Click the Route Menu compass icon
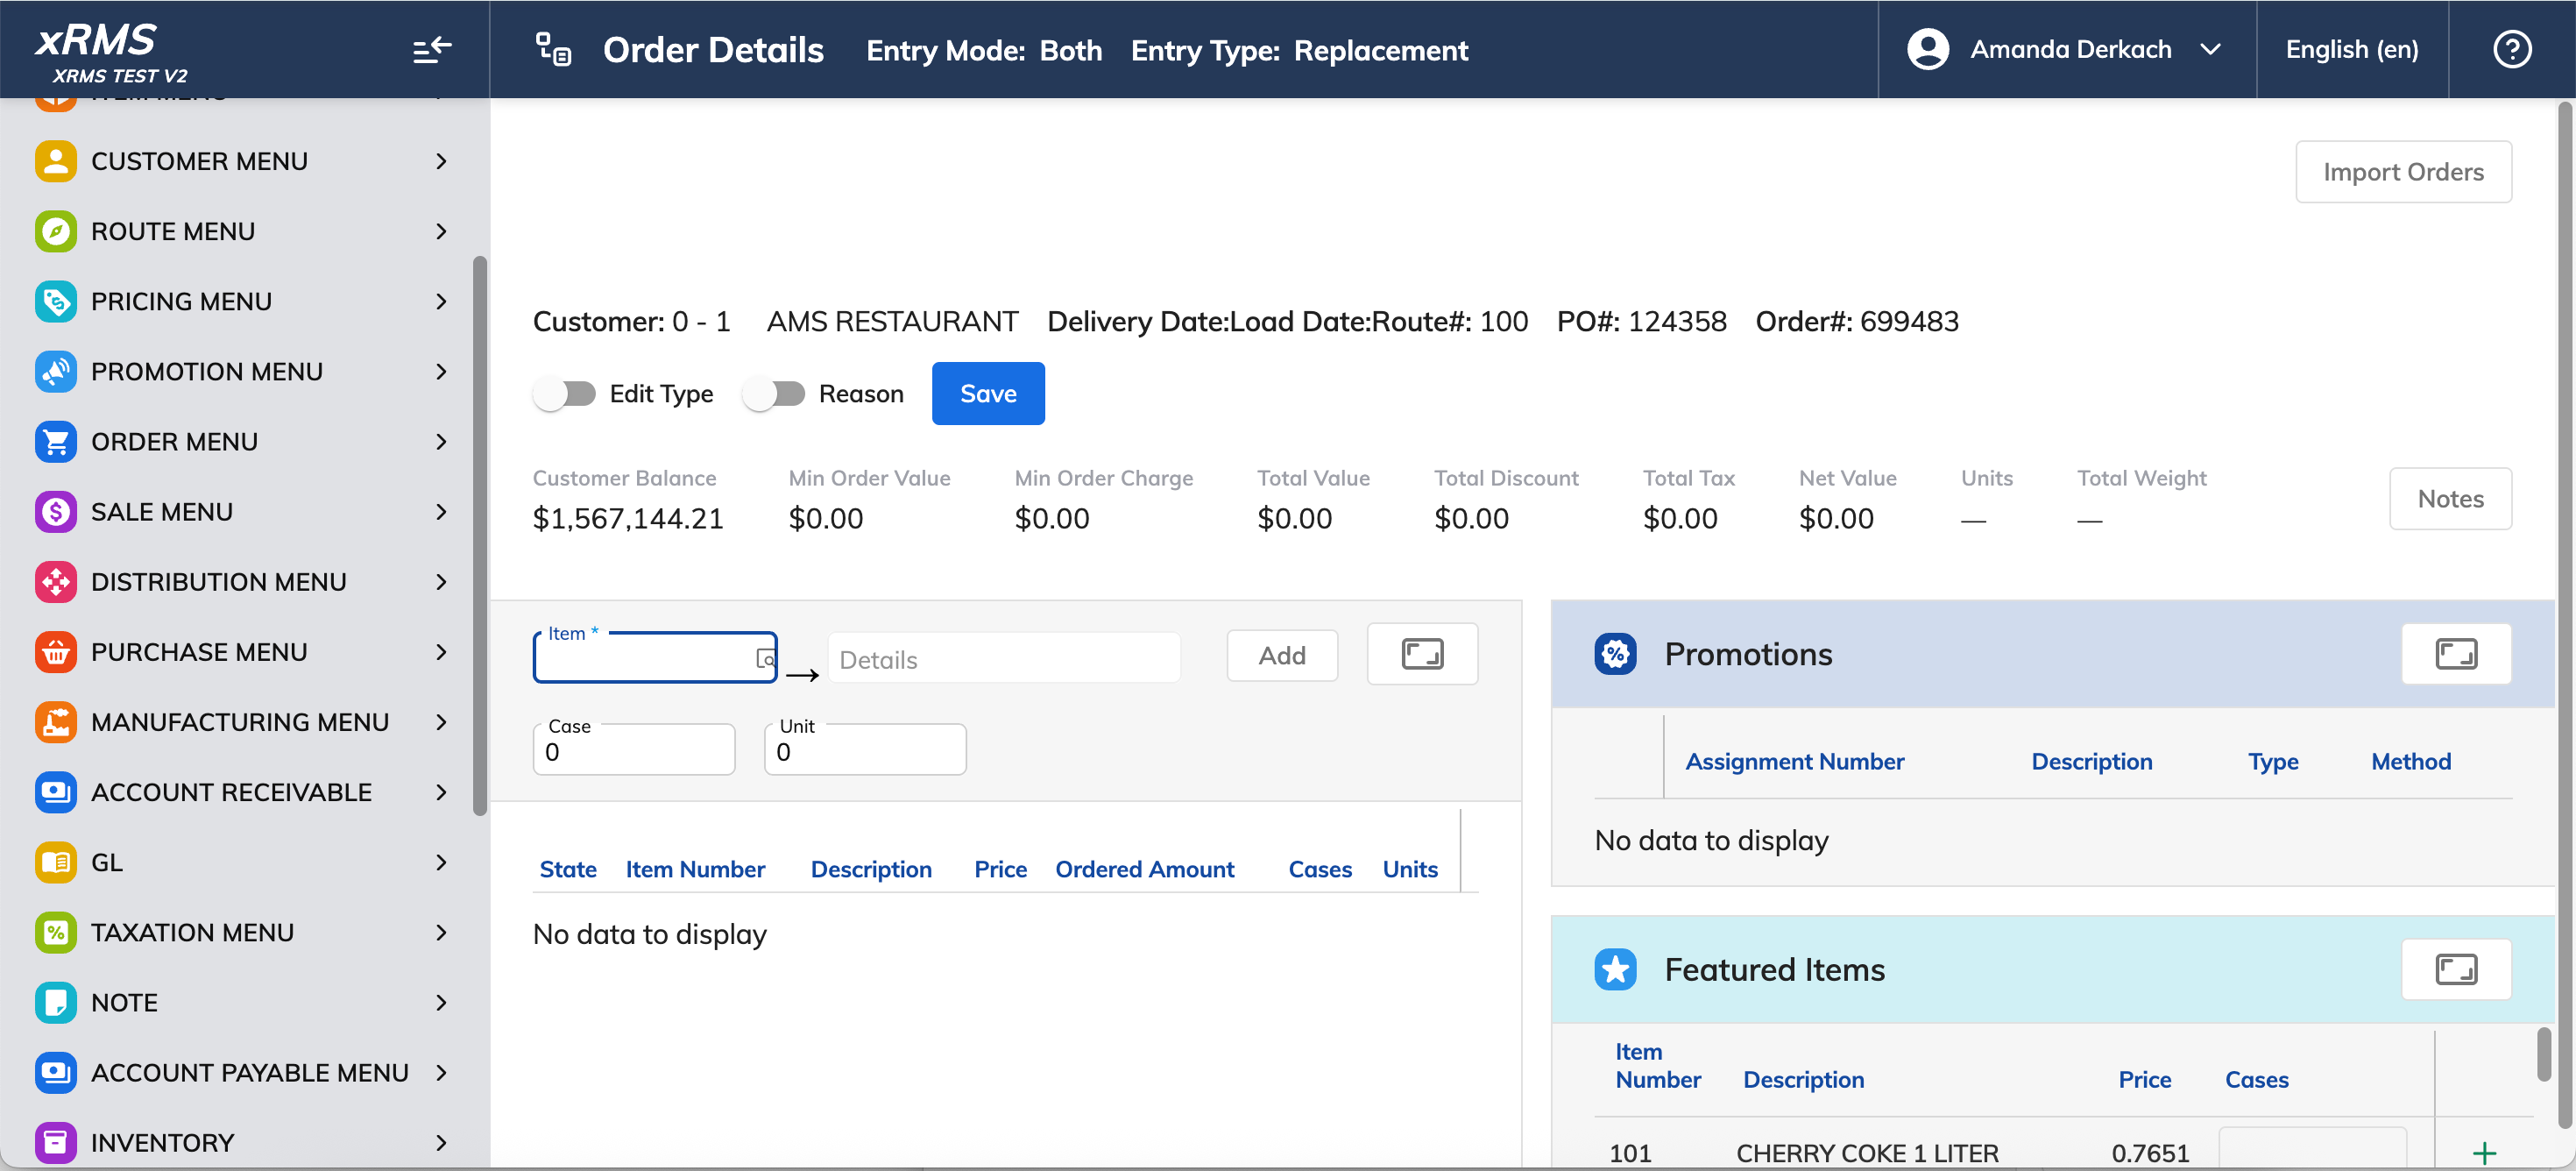Viewport: 2576px width, 1171px height. [x=56, y=231]
